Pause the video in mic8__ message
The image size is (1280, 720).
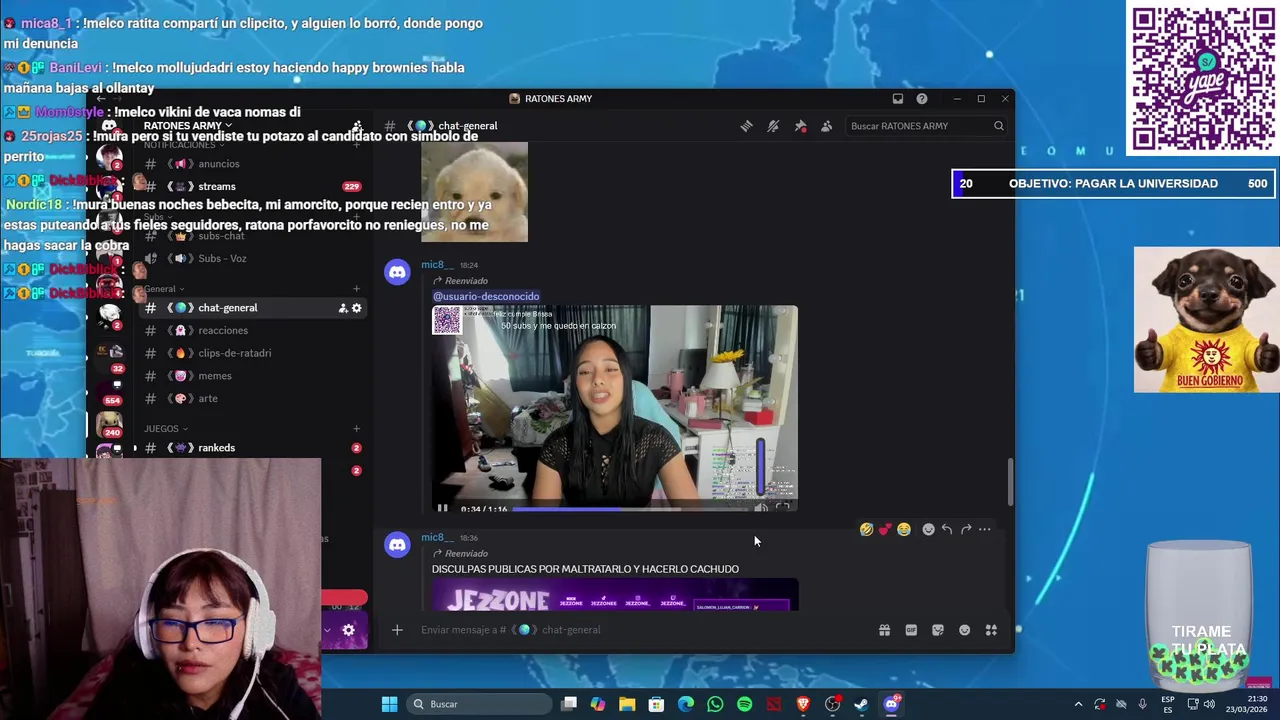(x=442, y=508)
